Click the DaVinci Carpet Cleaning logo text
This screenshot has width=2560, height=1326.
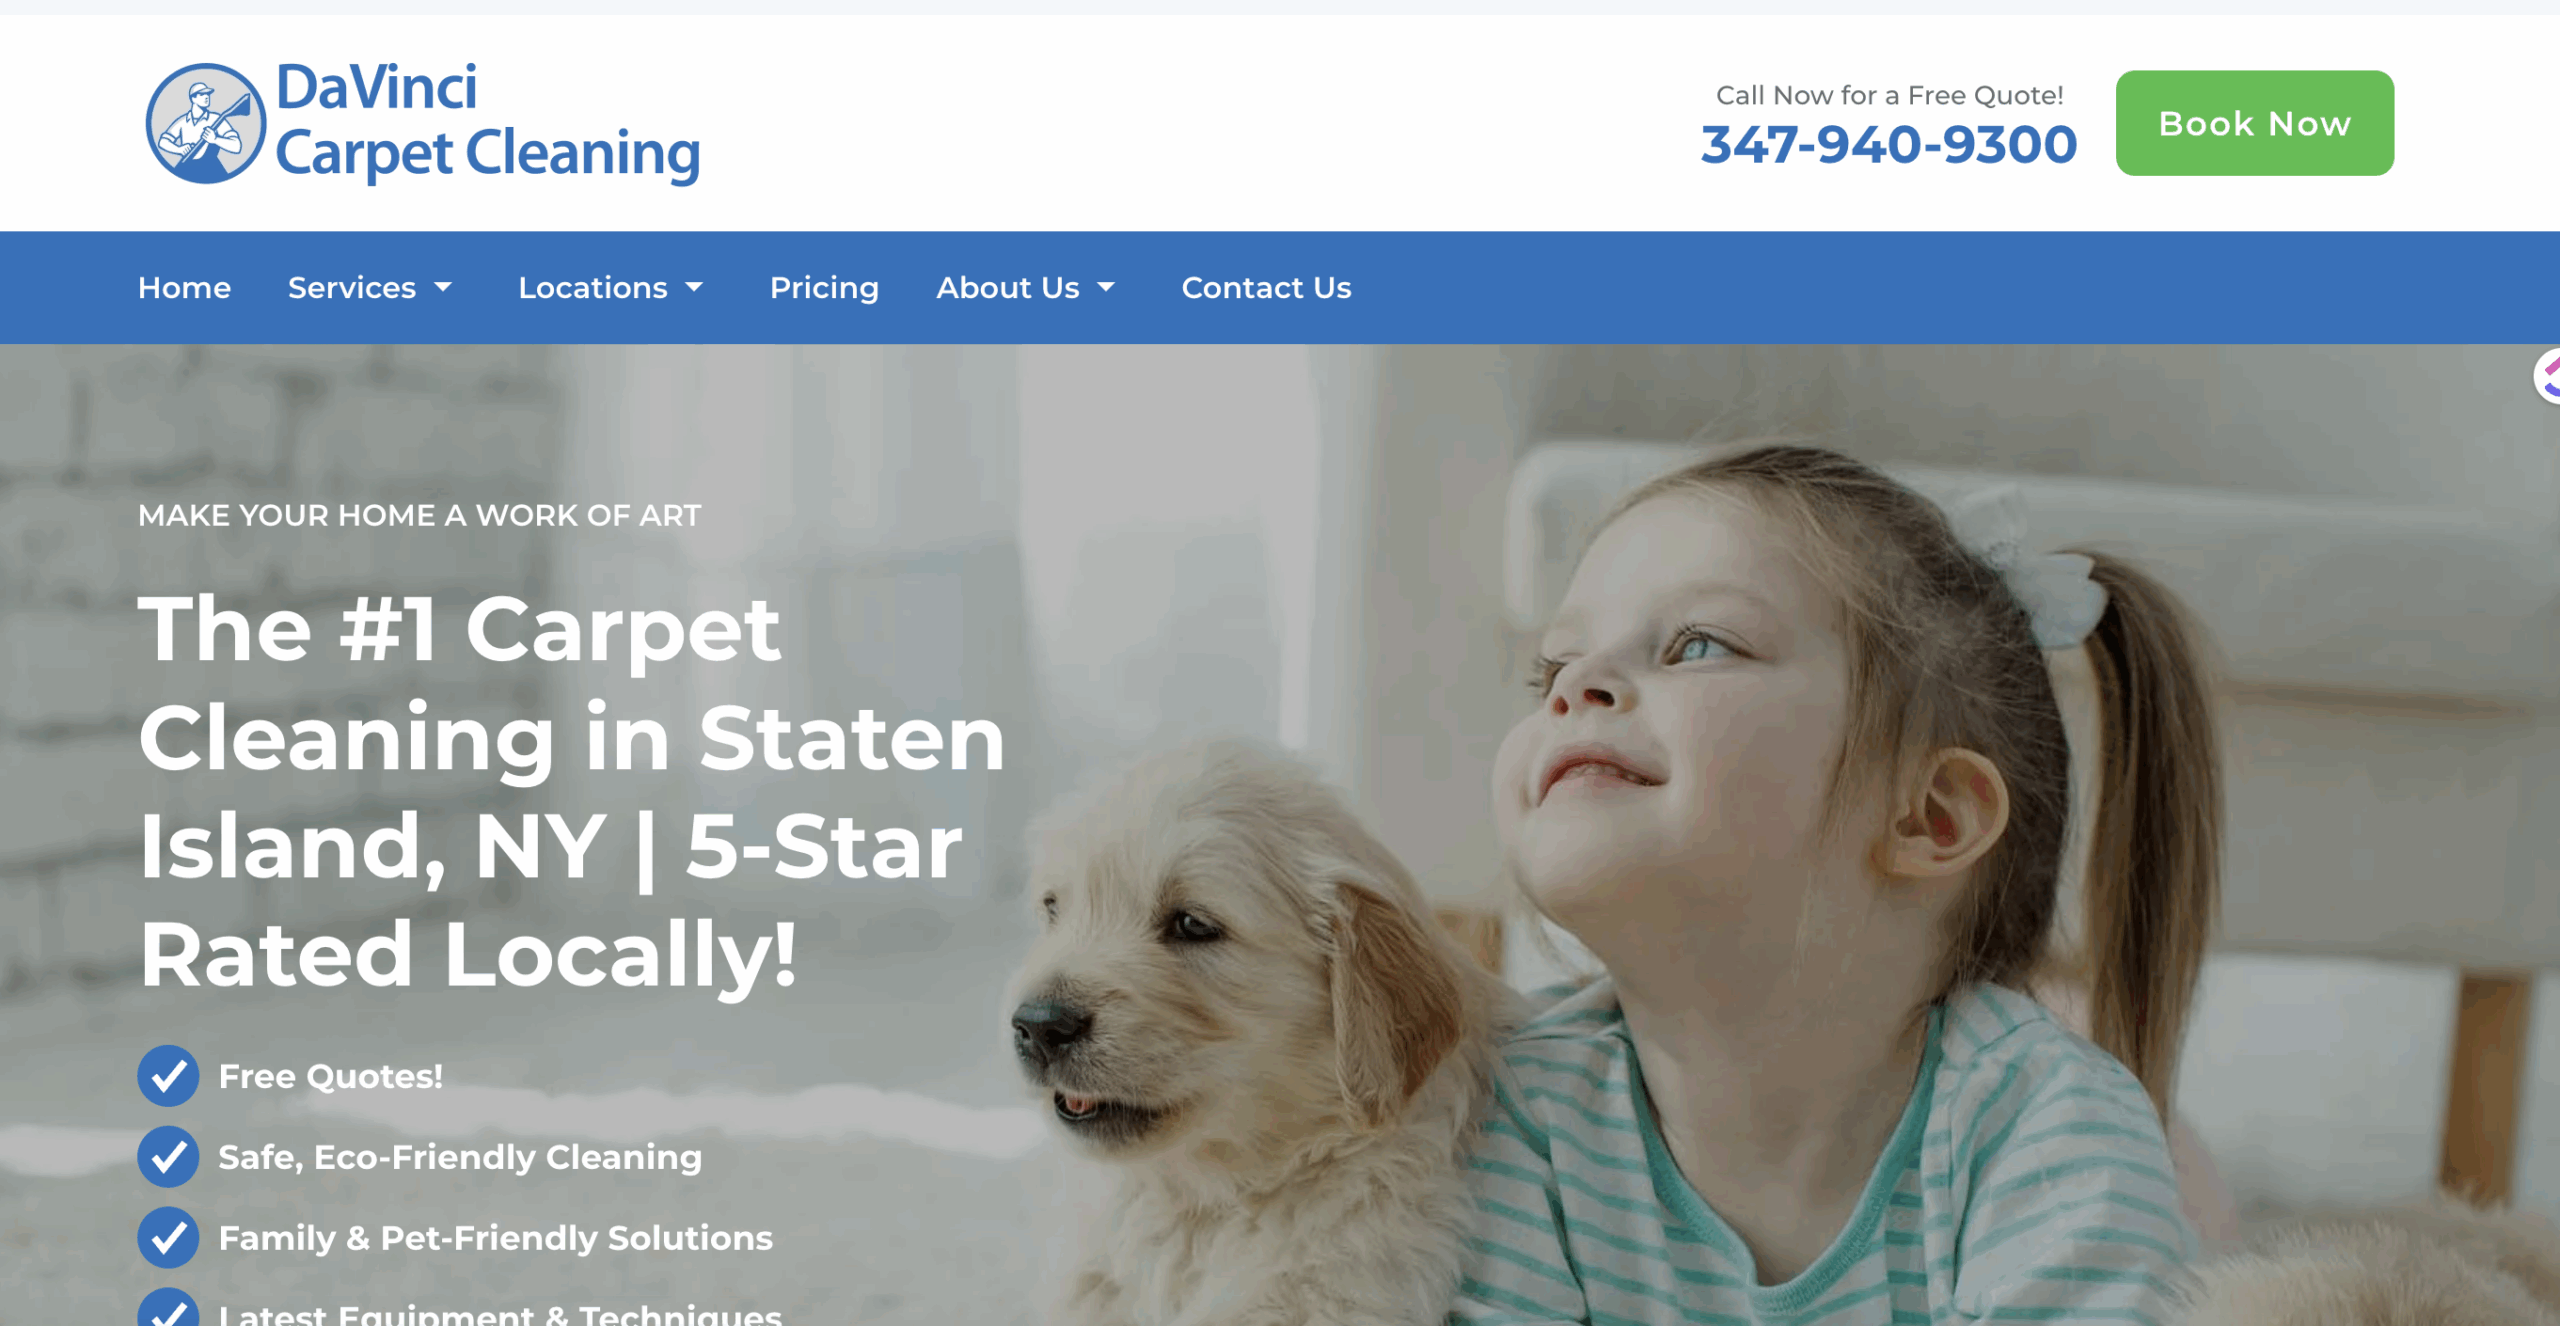pos(487,122)
